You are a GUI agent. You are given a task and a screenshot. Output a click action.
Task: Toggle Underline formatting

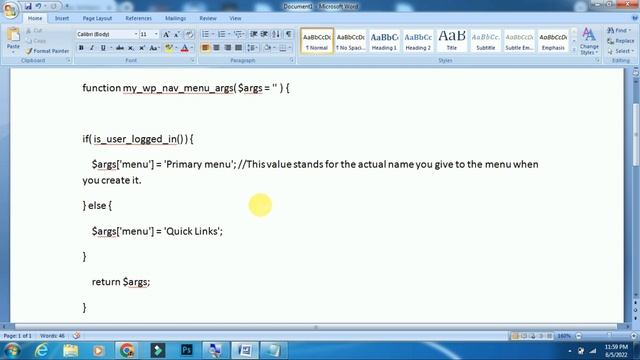103,48
